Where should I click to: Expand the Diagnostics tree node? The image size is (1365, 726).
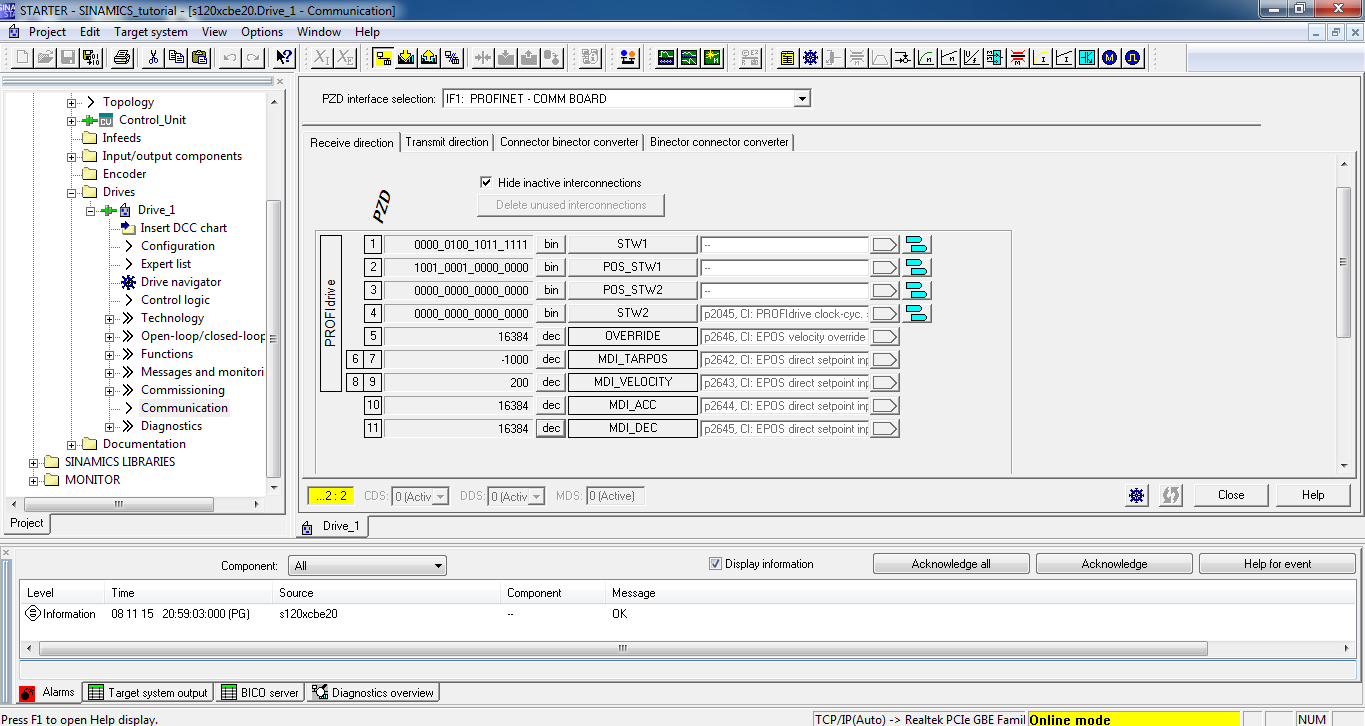tap(109, 426)
